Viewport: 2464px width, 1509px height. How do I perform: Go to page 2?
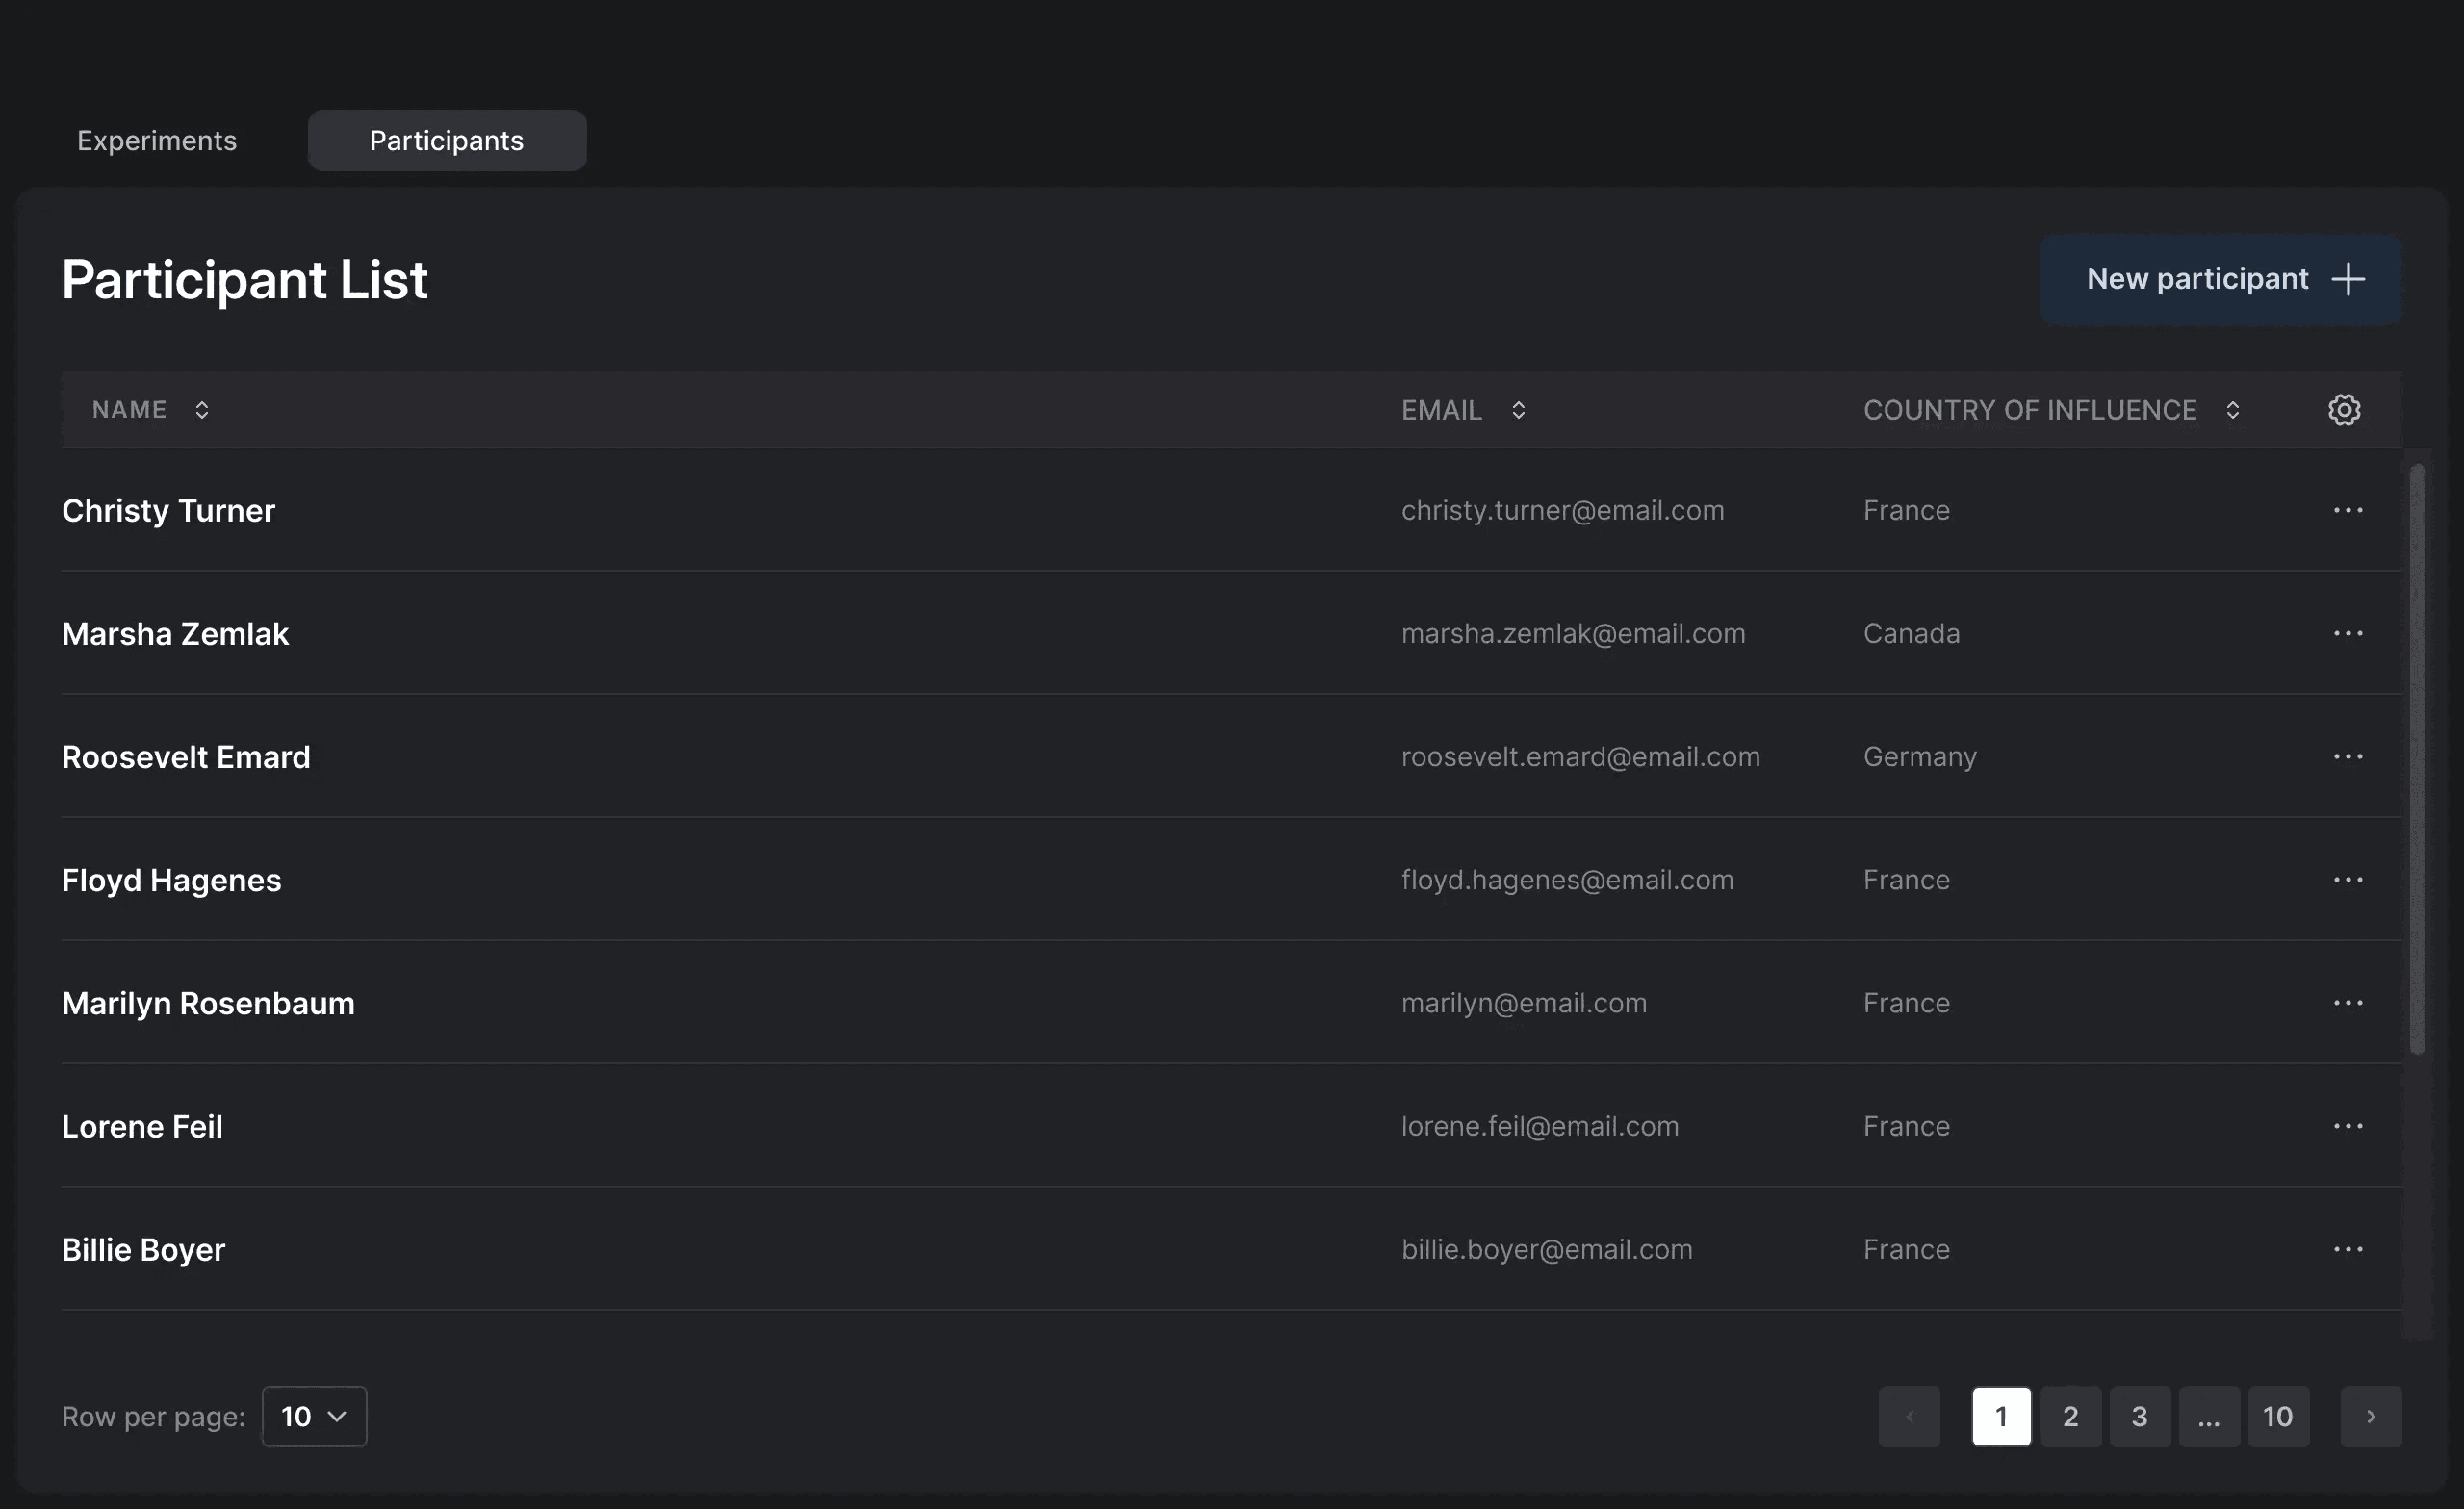(2070, 1416)
